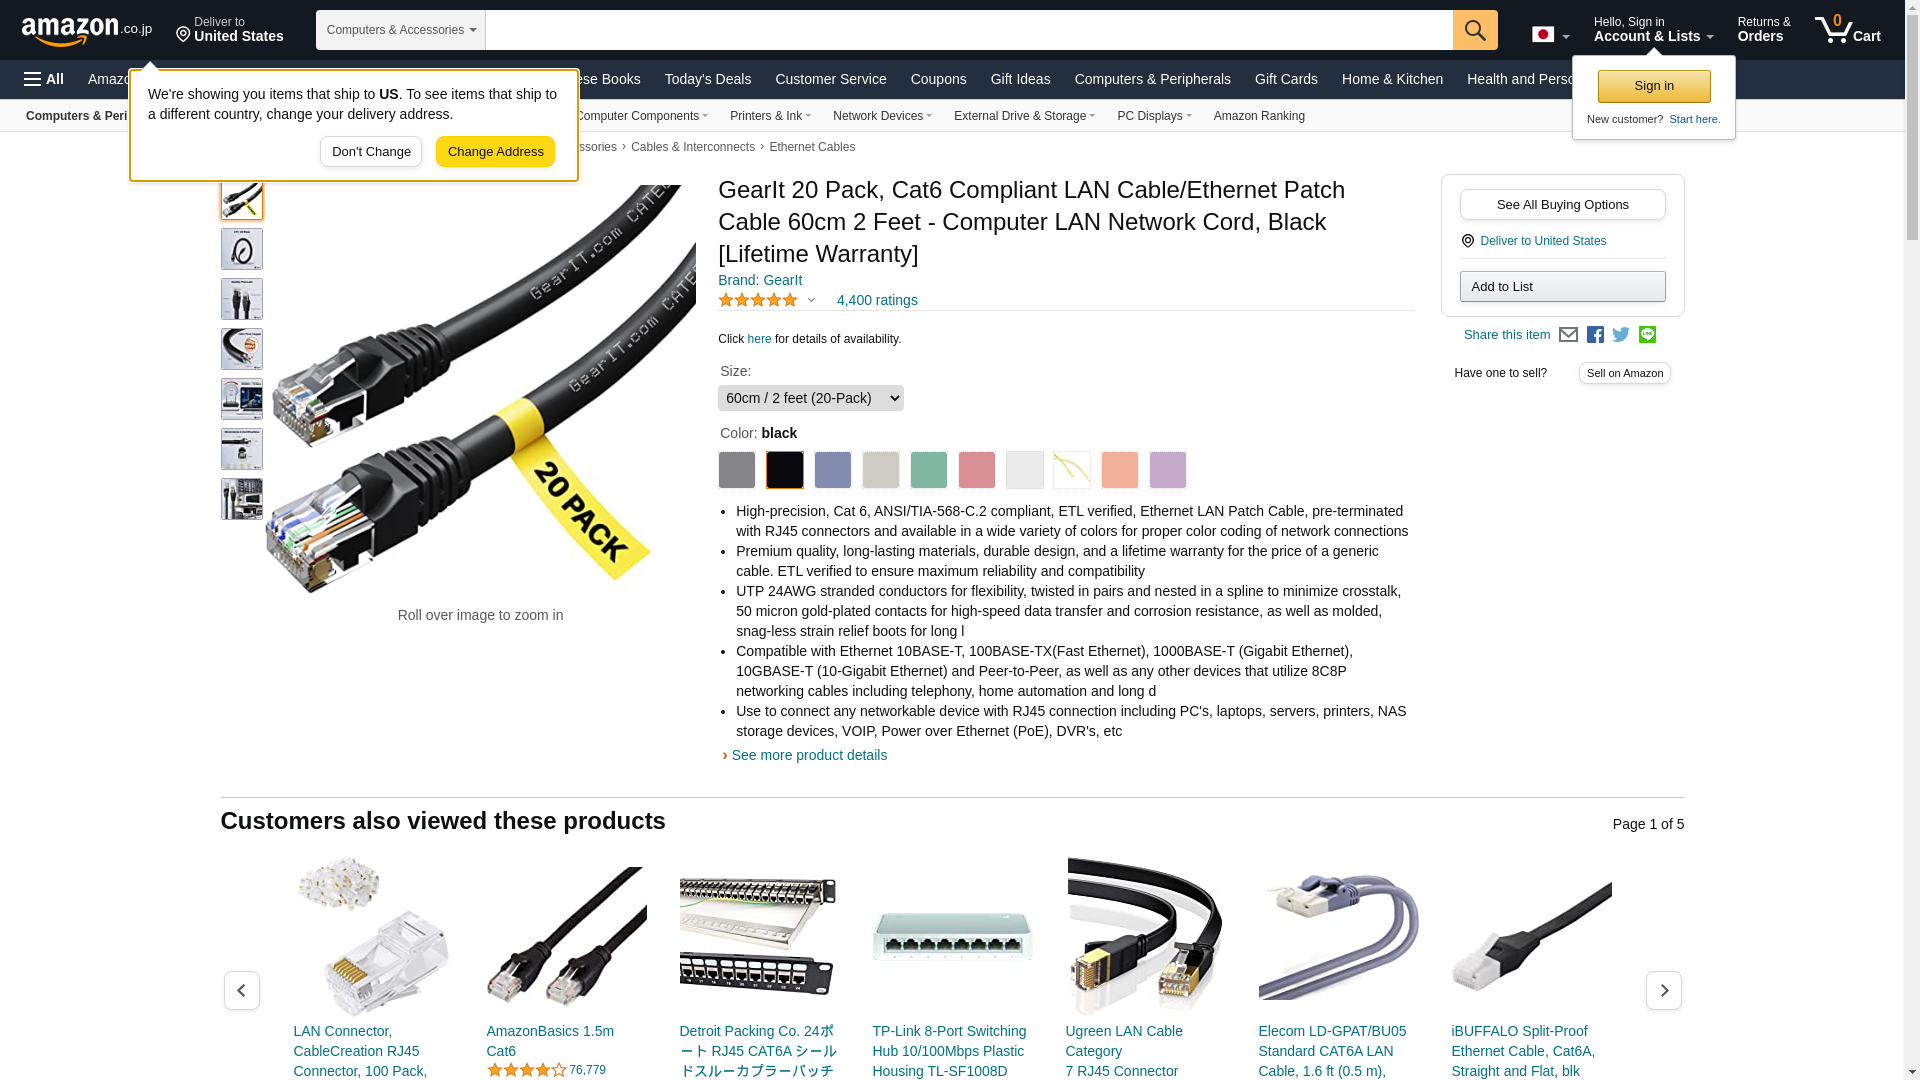Screen dimensions: 1920x1080
Task: Open the Coupons navigation item
Action: coord(938,79)
